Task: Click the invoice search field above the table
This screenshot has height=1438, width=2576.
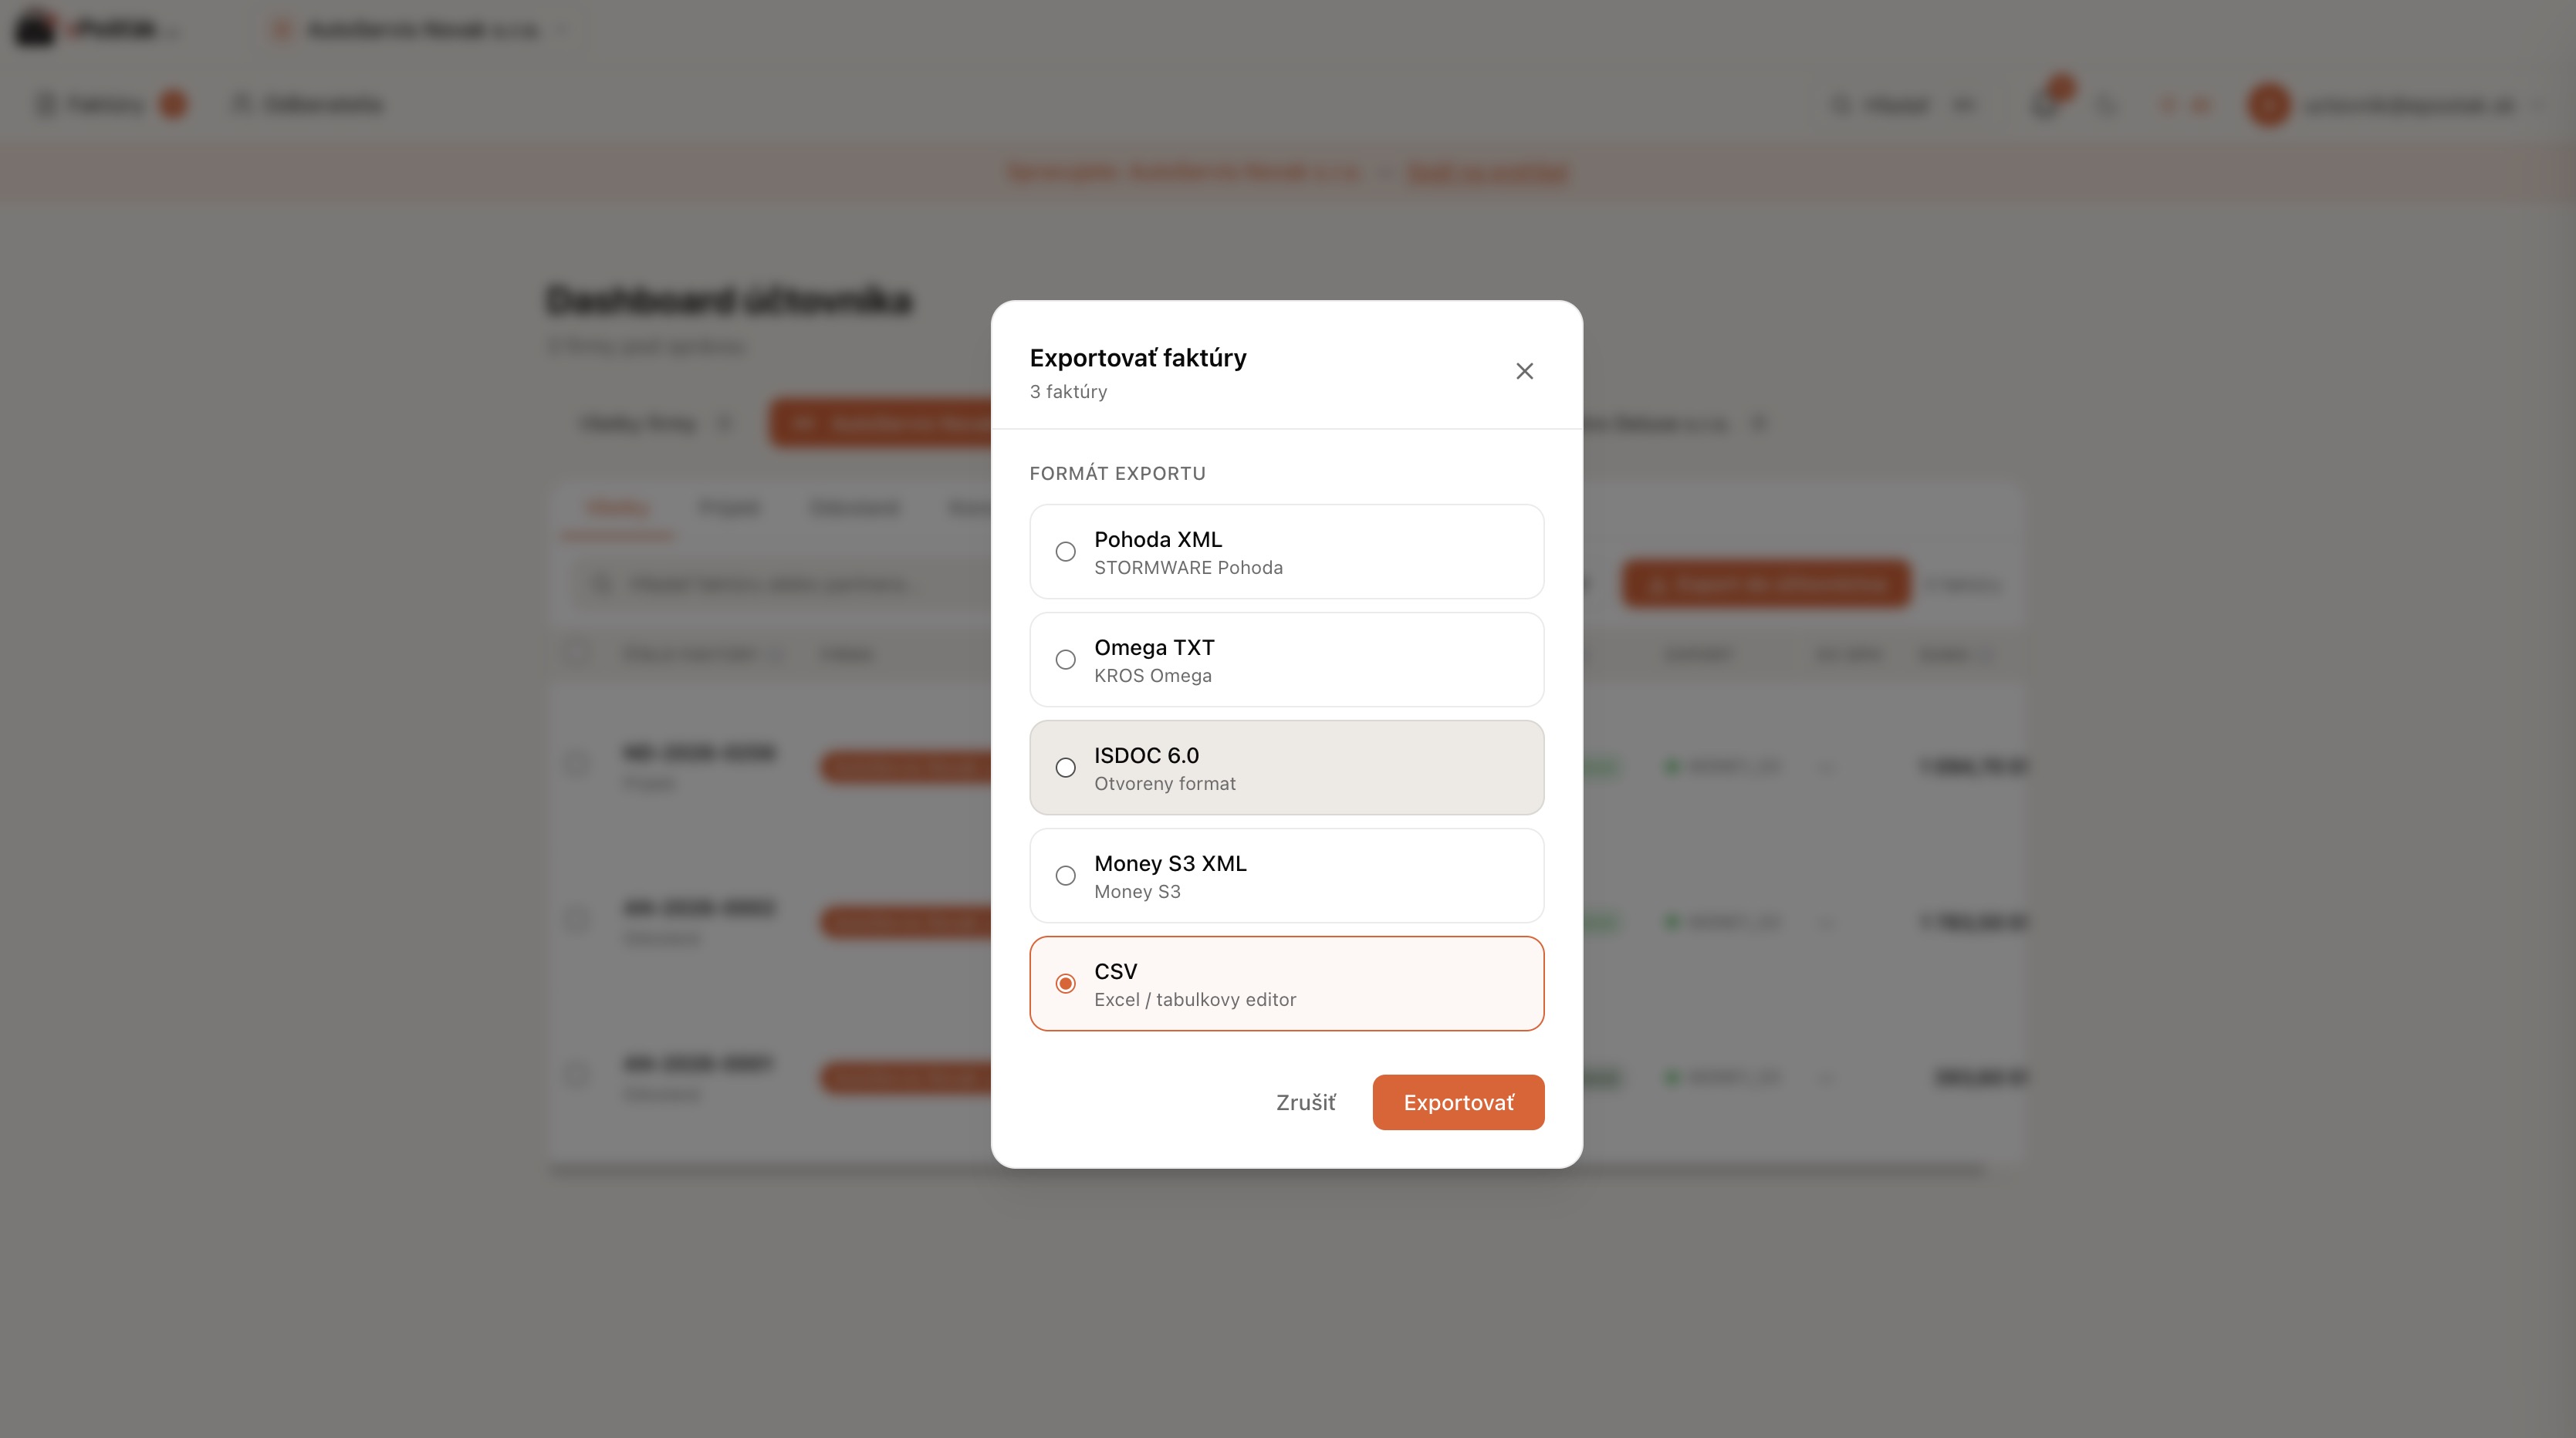Action: coord(770,584)
